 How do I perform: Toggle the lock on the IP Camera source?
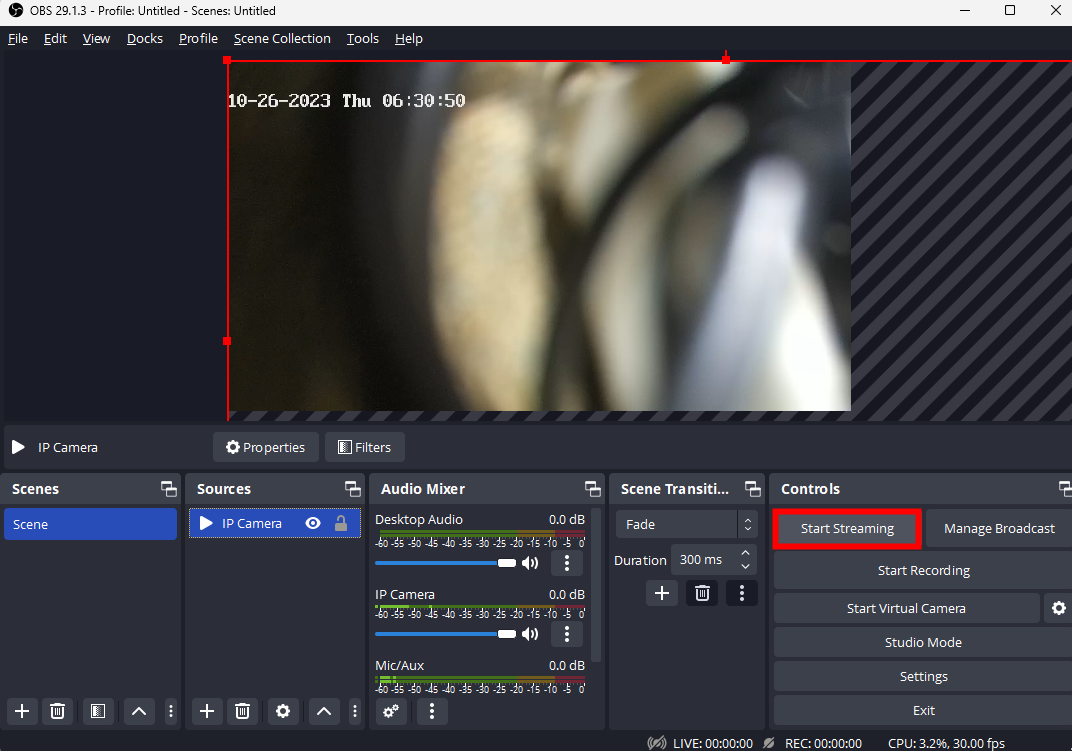341,523
